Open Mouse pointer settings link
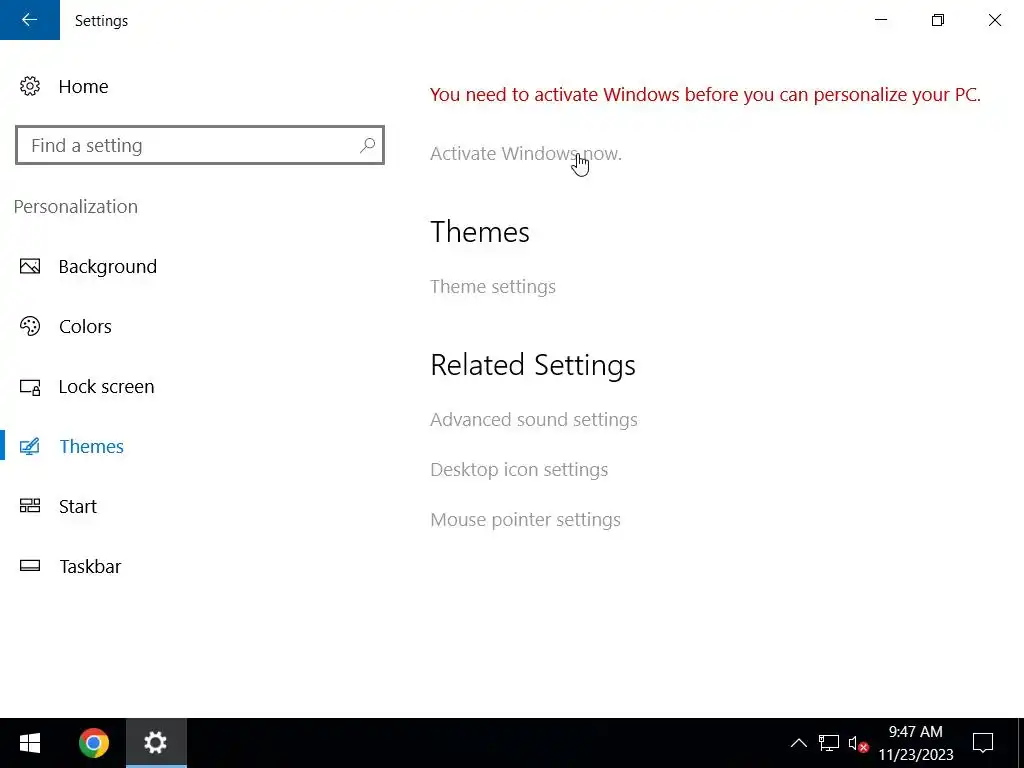The image size is (1024, 768). (525, 520)
